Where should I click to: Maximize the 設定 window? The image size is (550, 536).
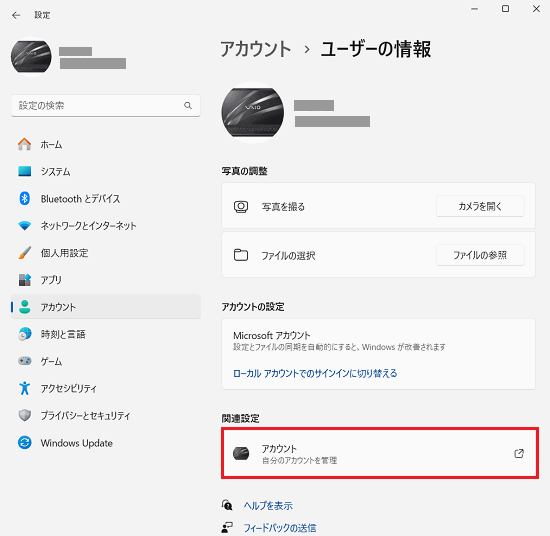[x=505, y=9]
